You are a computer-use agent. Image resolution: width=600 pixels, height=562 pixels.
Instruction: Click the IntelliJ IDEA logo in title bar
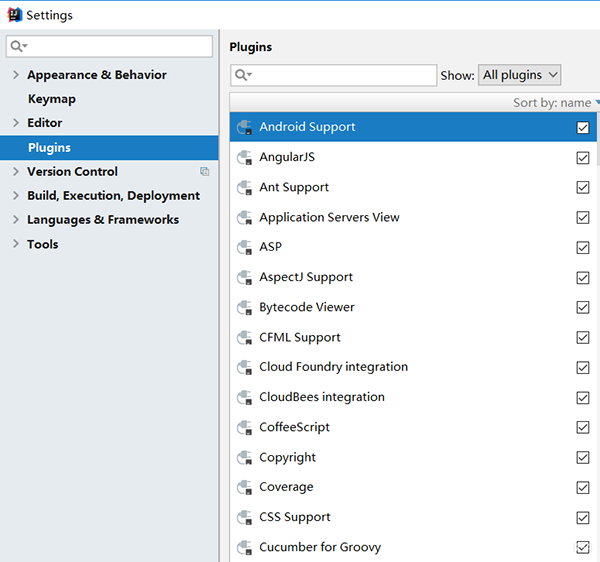(15, 15)
